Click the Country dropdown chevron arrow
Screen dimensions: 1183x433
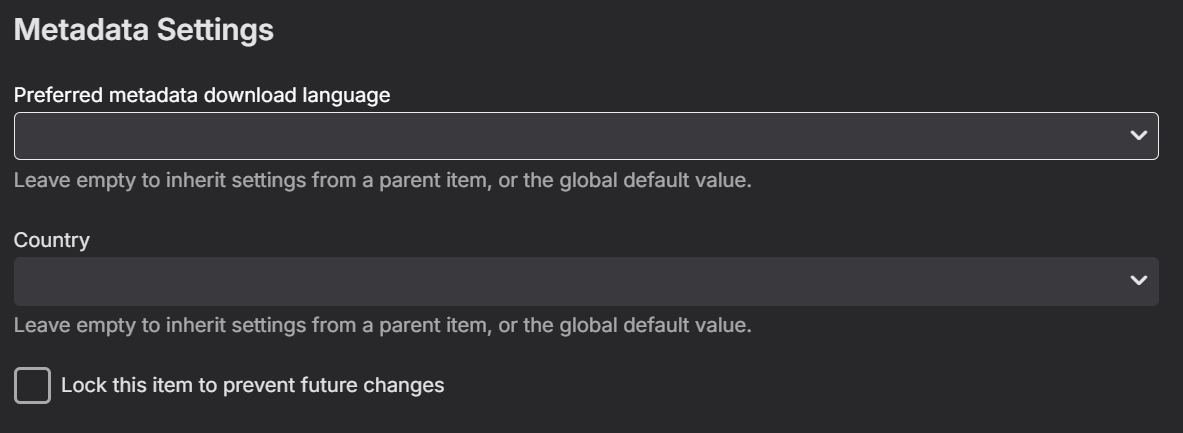coord(1137,281)
